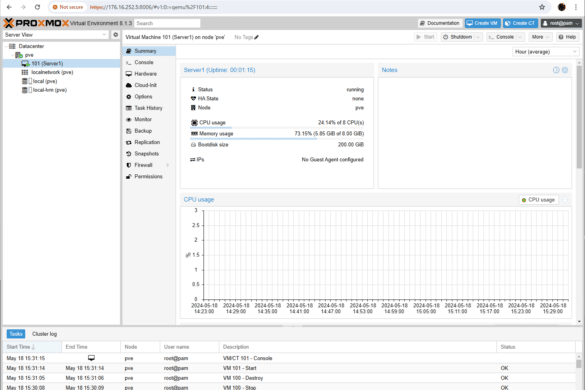Viewport: 585px width, 390px height.
Task: Open the Permissions tab
Action: click(x=149, y=177)
